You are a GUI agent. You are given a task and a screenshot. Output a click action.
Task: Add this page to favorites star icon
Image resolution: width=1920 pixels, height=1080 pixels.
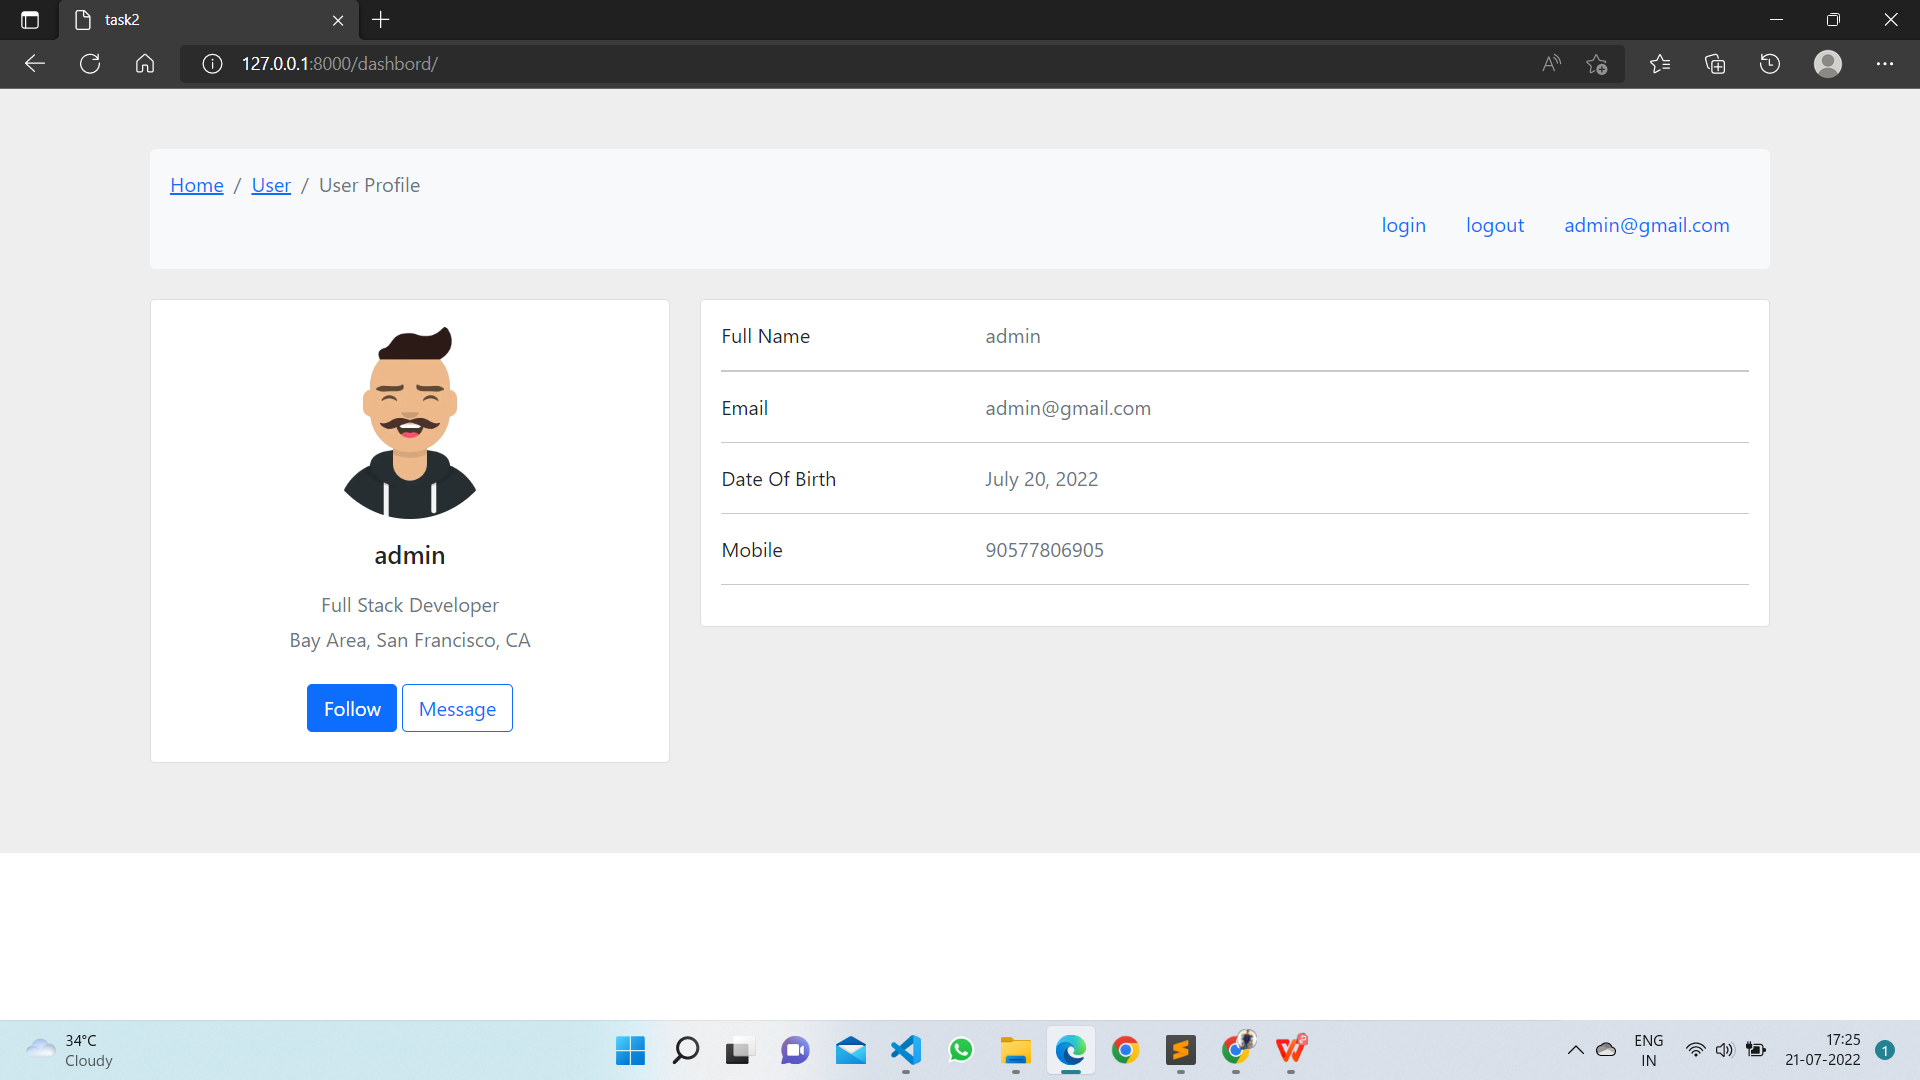point(1597,64)
